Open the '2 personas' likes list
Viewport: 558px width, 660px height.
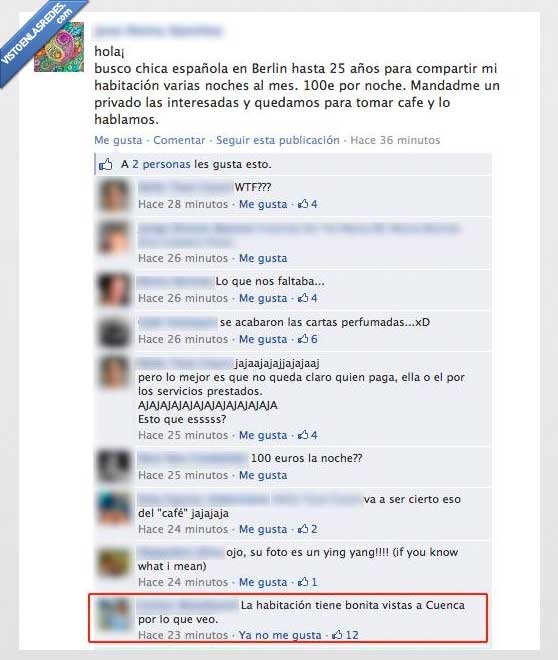161,164
